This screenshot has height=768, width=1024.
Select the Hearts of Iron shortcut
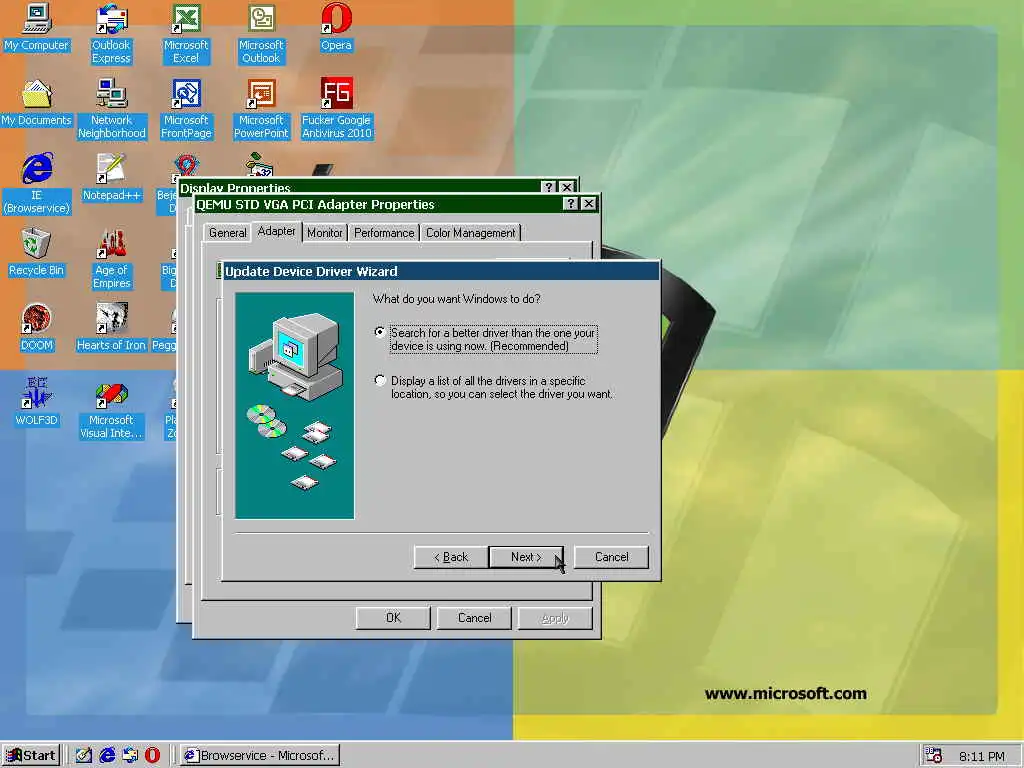[111, 328]
